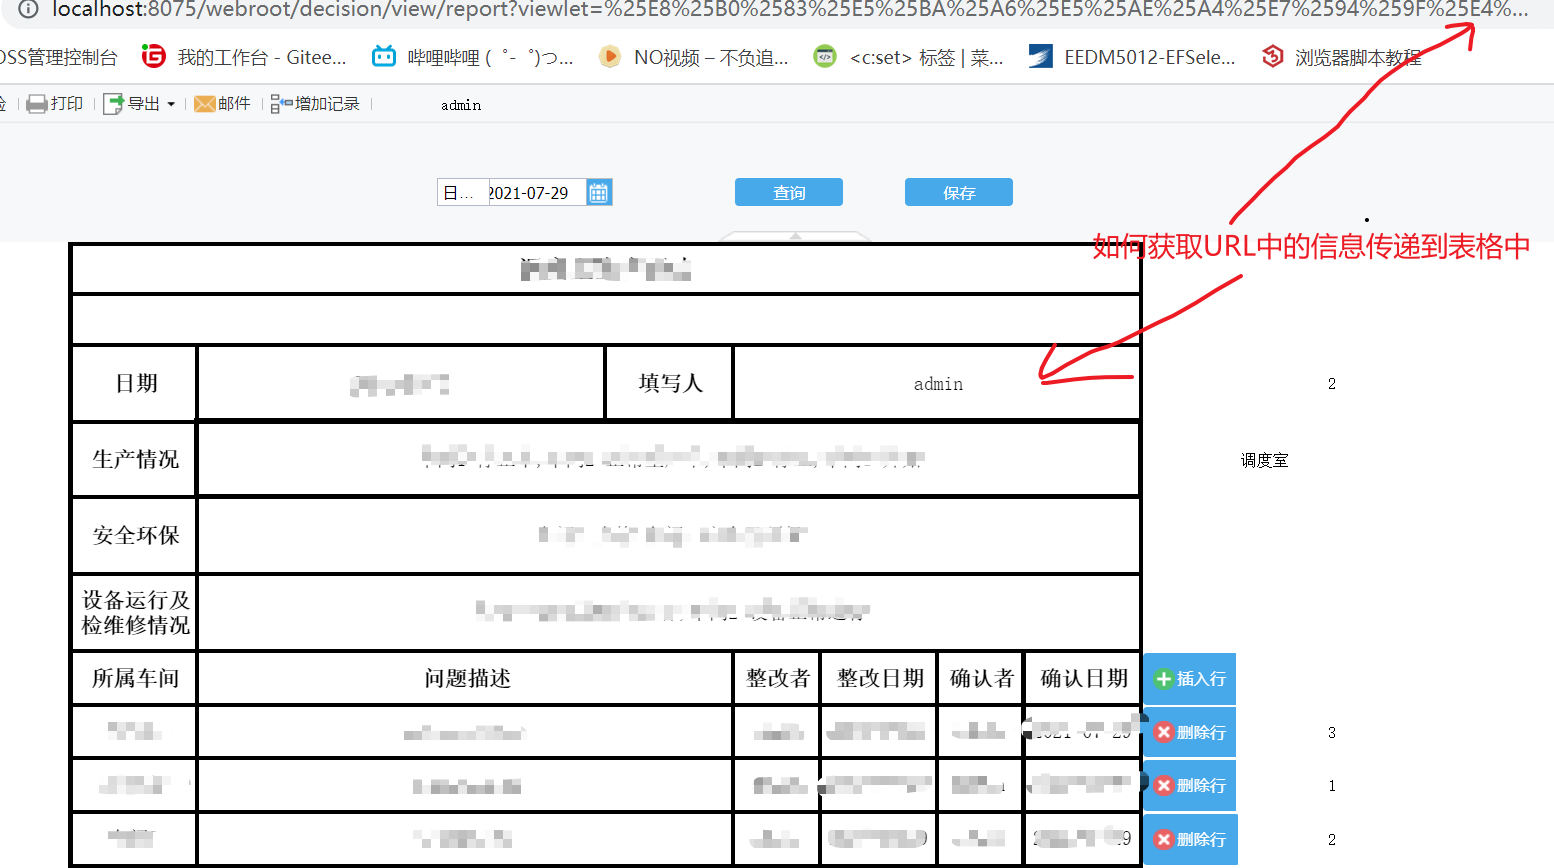This screenshot has width=1554, height=868.
Task: Open the <c:set> 标签 bookmark
Action: click(x=908, y=57)
